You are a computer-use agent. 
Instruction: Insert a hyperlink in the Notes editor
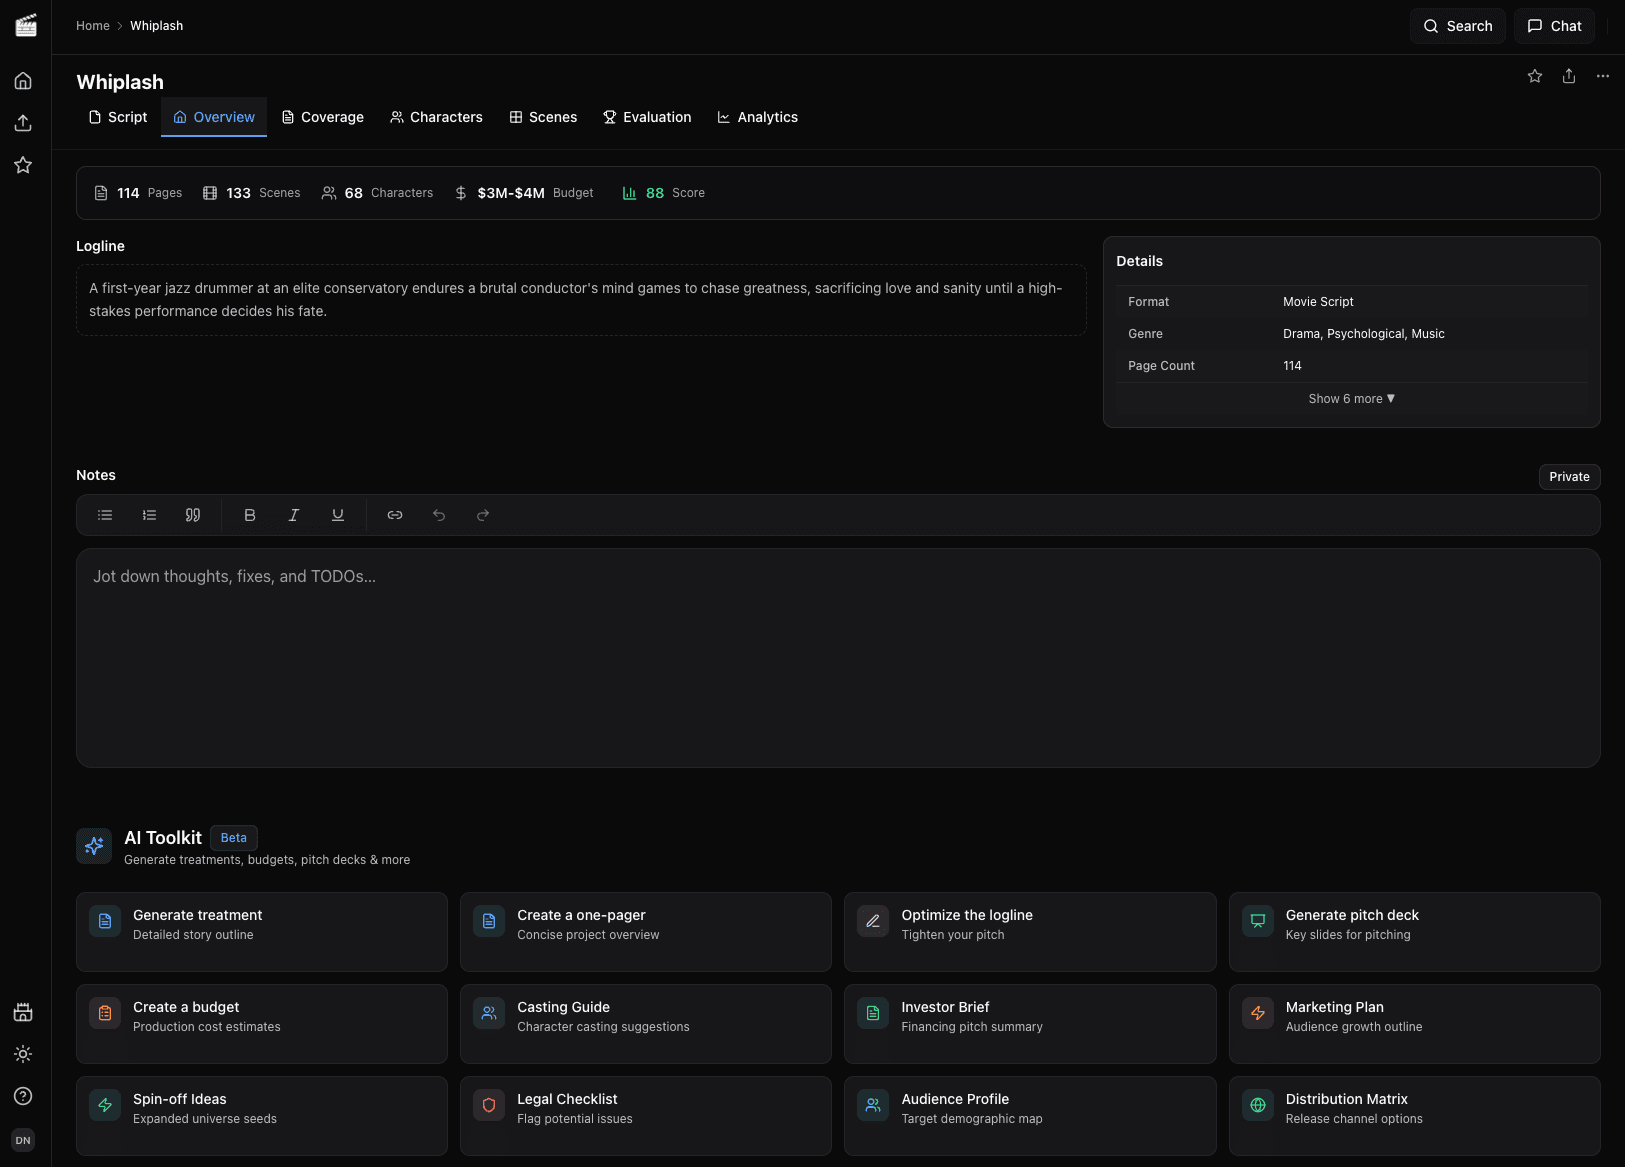pyautogui.click(x=394, y=515)
